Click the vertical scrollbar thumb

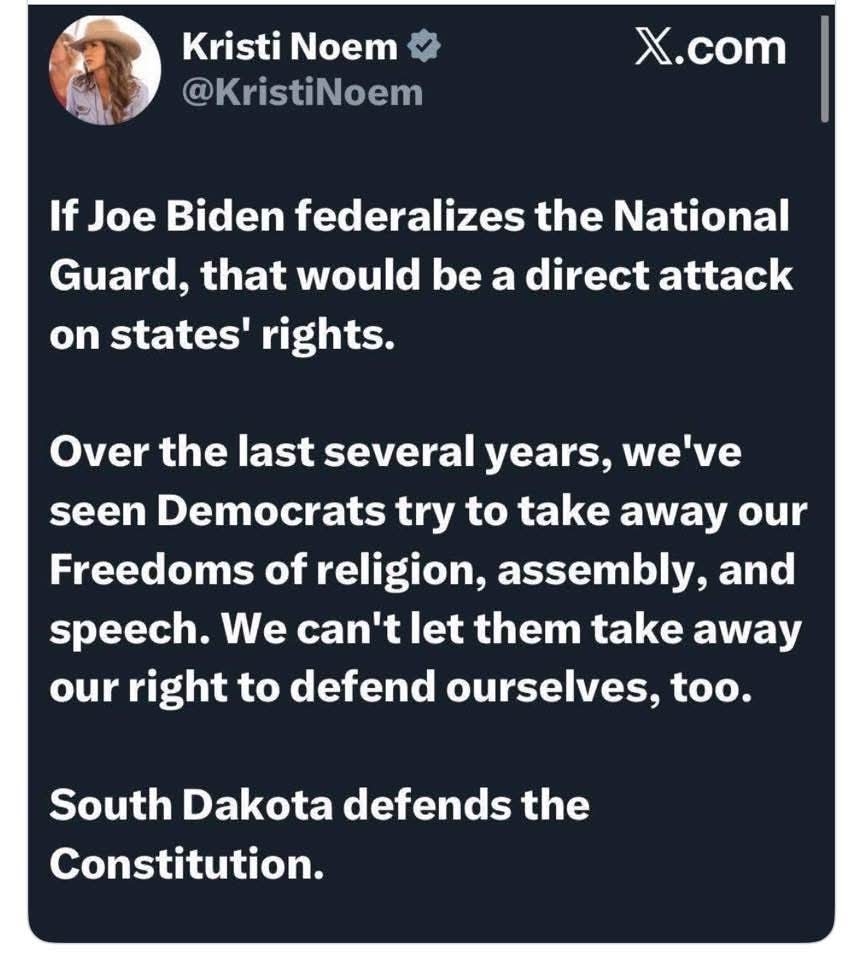pyautogui.click(x=825, y=70)
